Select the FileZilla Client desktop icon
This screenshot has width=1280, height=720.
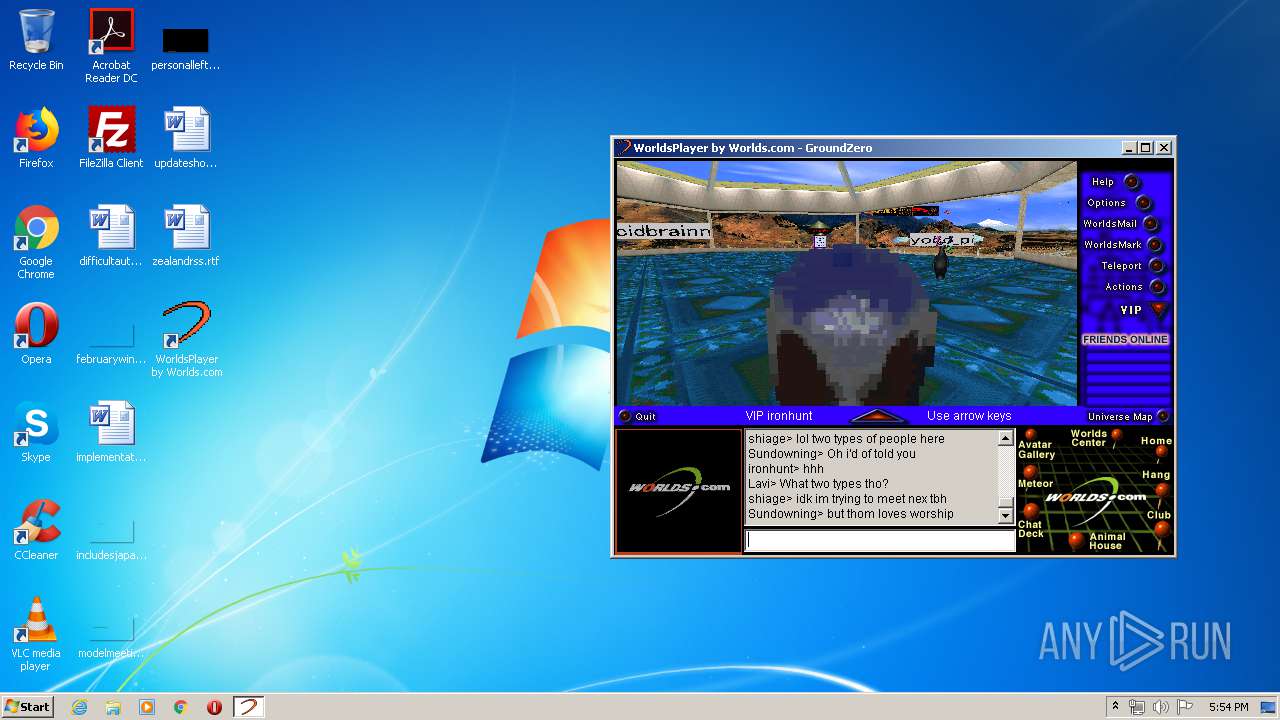coord(111,138)
